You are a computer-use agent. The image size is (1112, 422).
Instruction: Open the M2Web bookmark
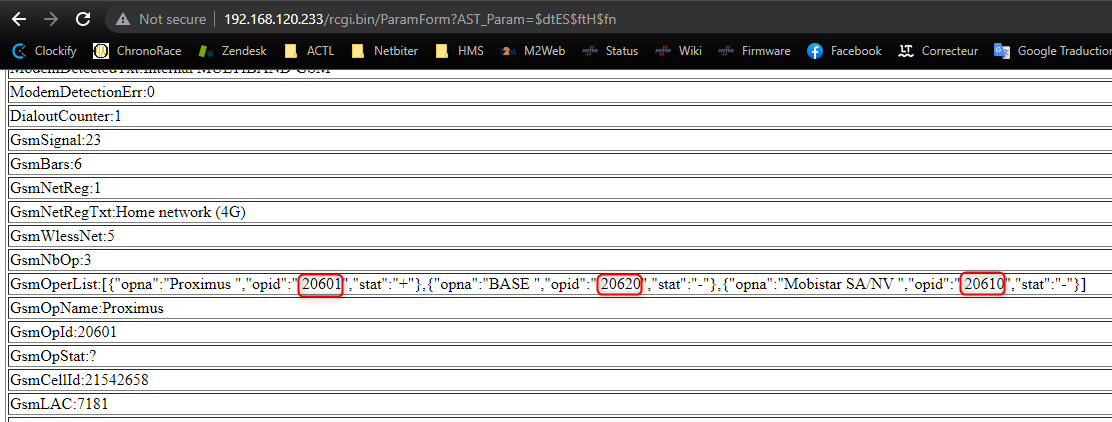click(531, 51)
